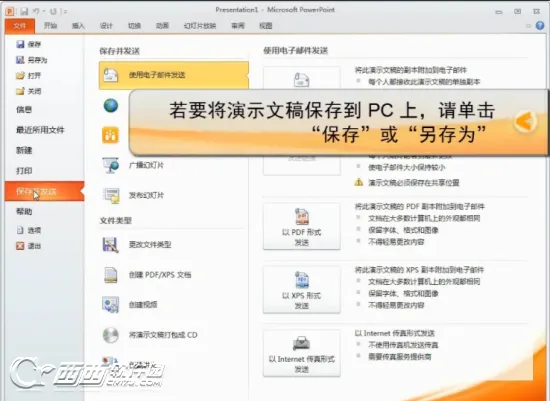
Task: Select 帮助 in the backstage menu
Action: pyautogui.click(x=24, y=212)
